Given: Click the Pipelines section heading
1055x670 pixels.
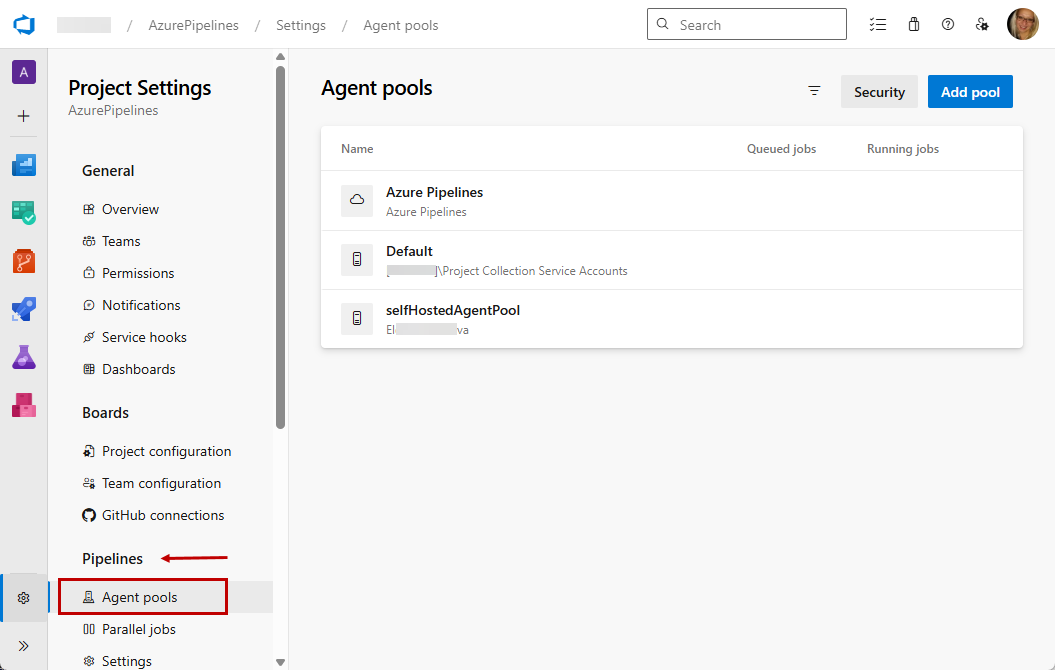Looking at the screenshot, I should pos(112,559).
